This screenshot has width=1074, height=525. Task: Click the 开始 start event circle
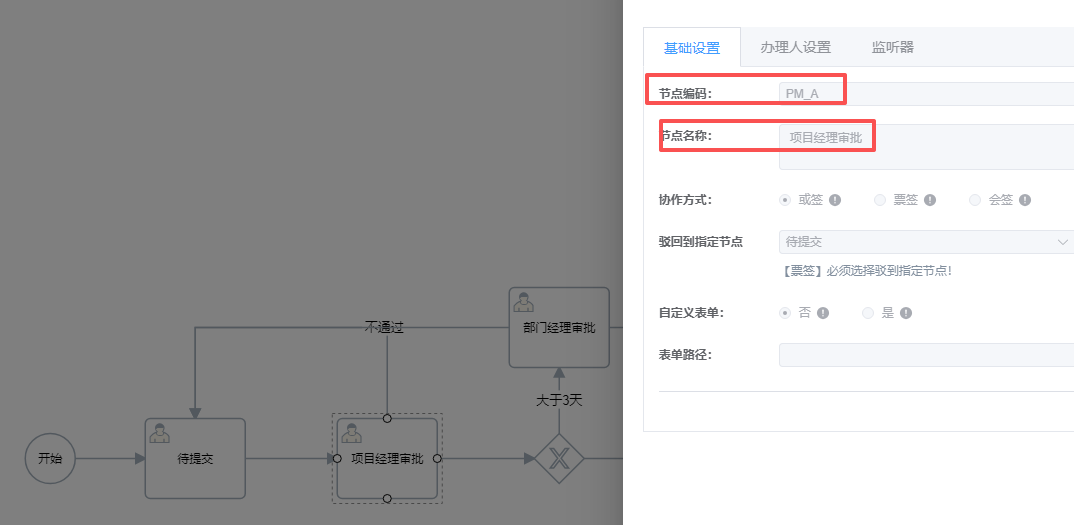click(x=50, y=459)
